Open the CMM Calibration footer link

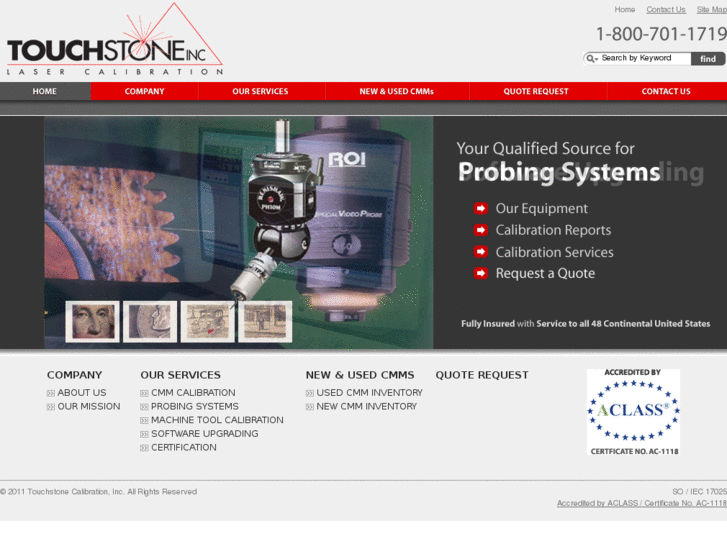[x=193, y=393]
